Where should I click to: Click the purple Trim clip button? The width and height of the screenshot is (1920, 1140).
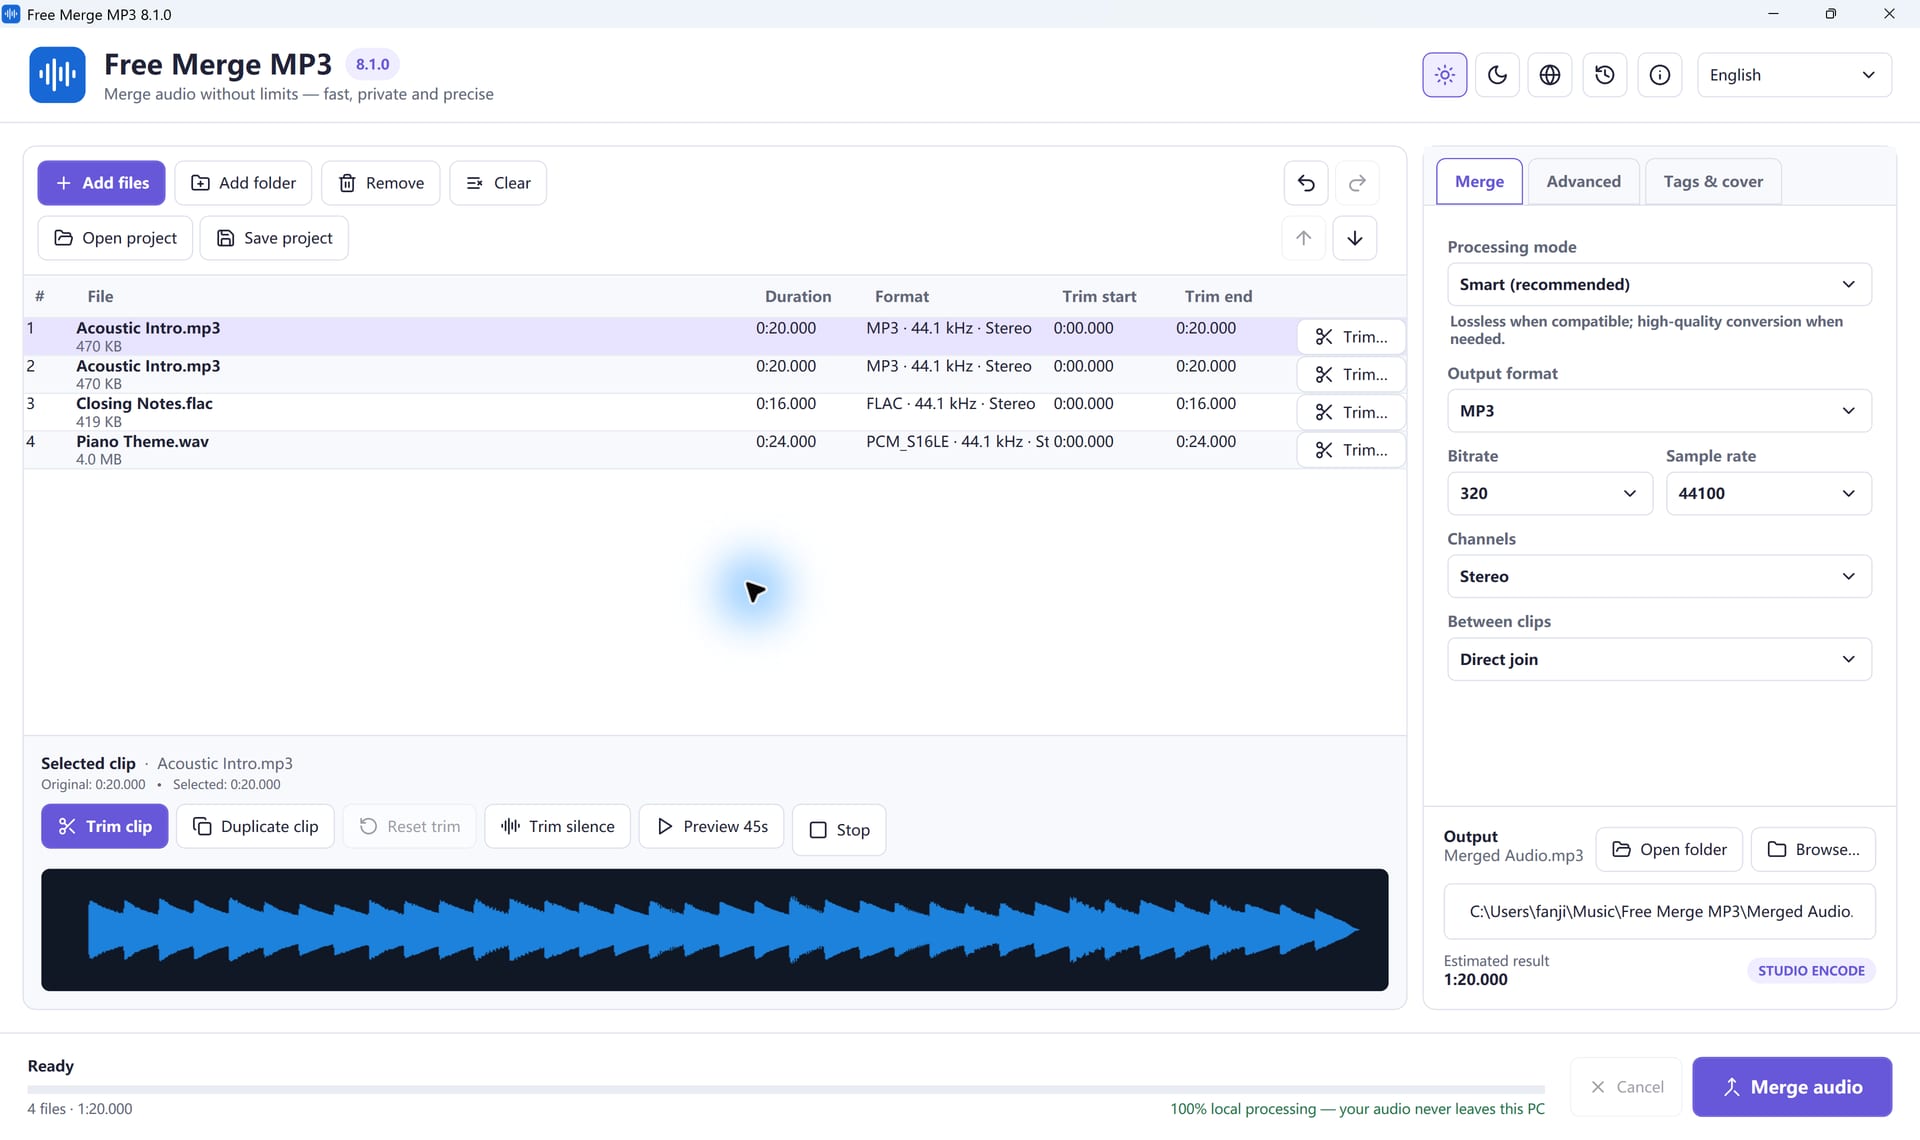coord(105,827)
